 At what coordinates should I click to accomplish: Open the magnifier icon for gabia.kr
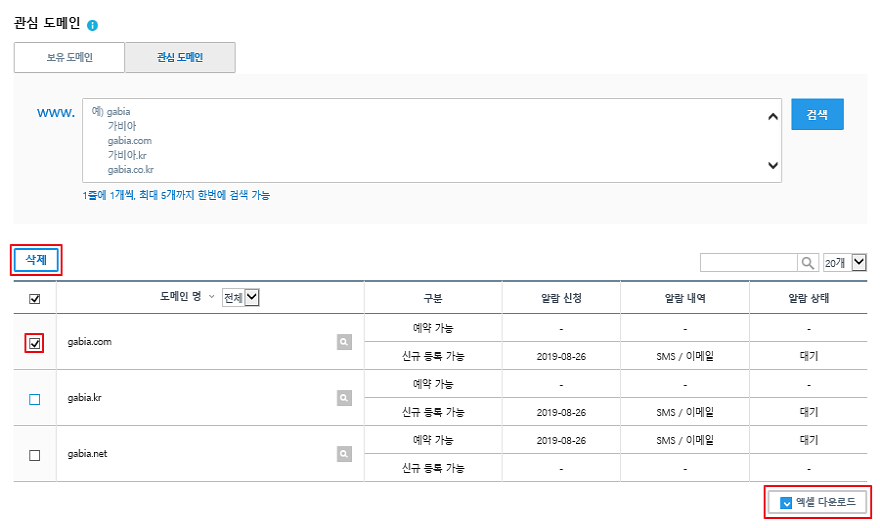click(344, 398)
